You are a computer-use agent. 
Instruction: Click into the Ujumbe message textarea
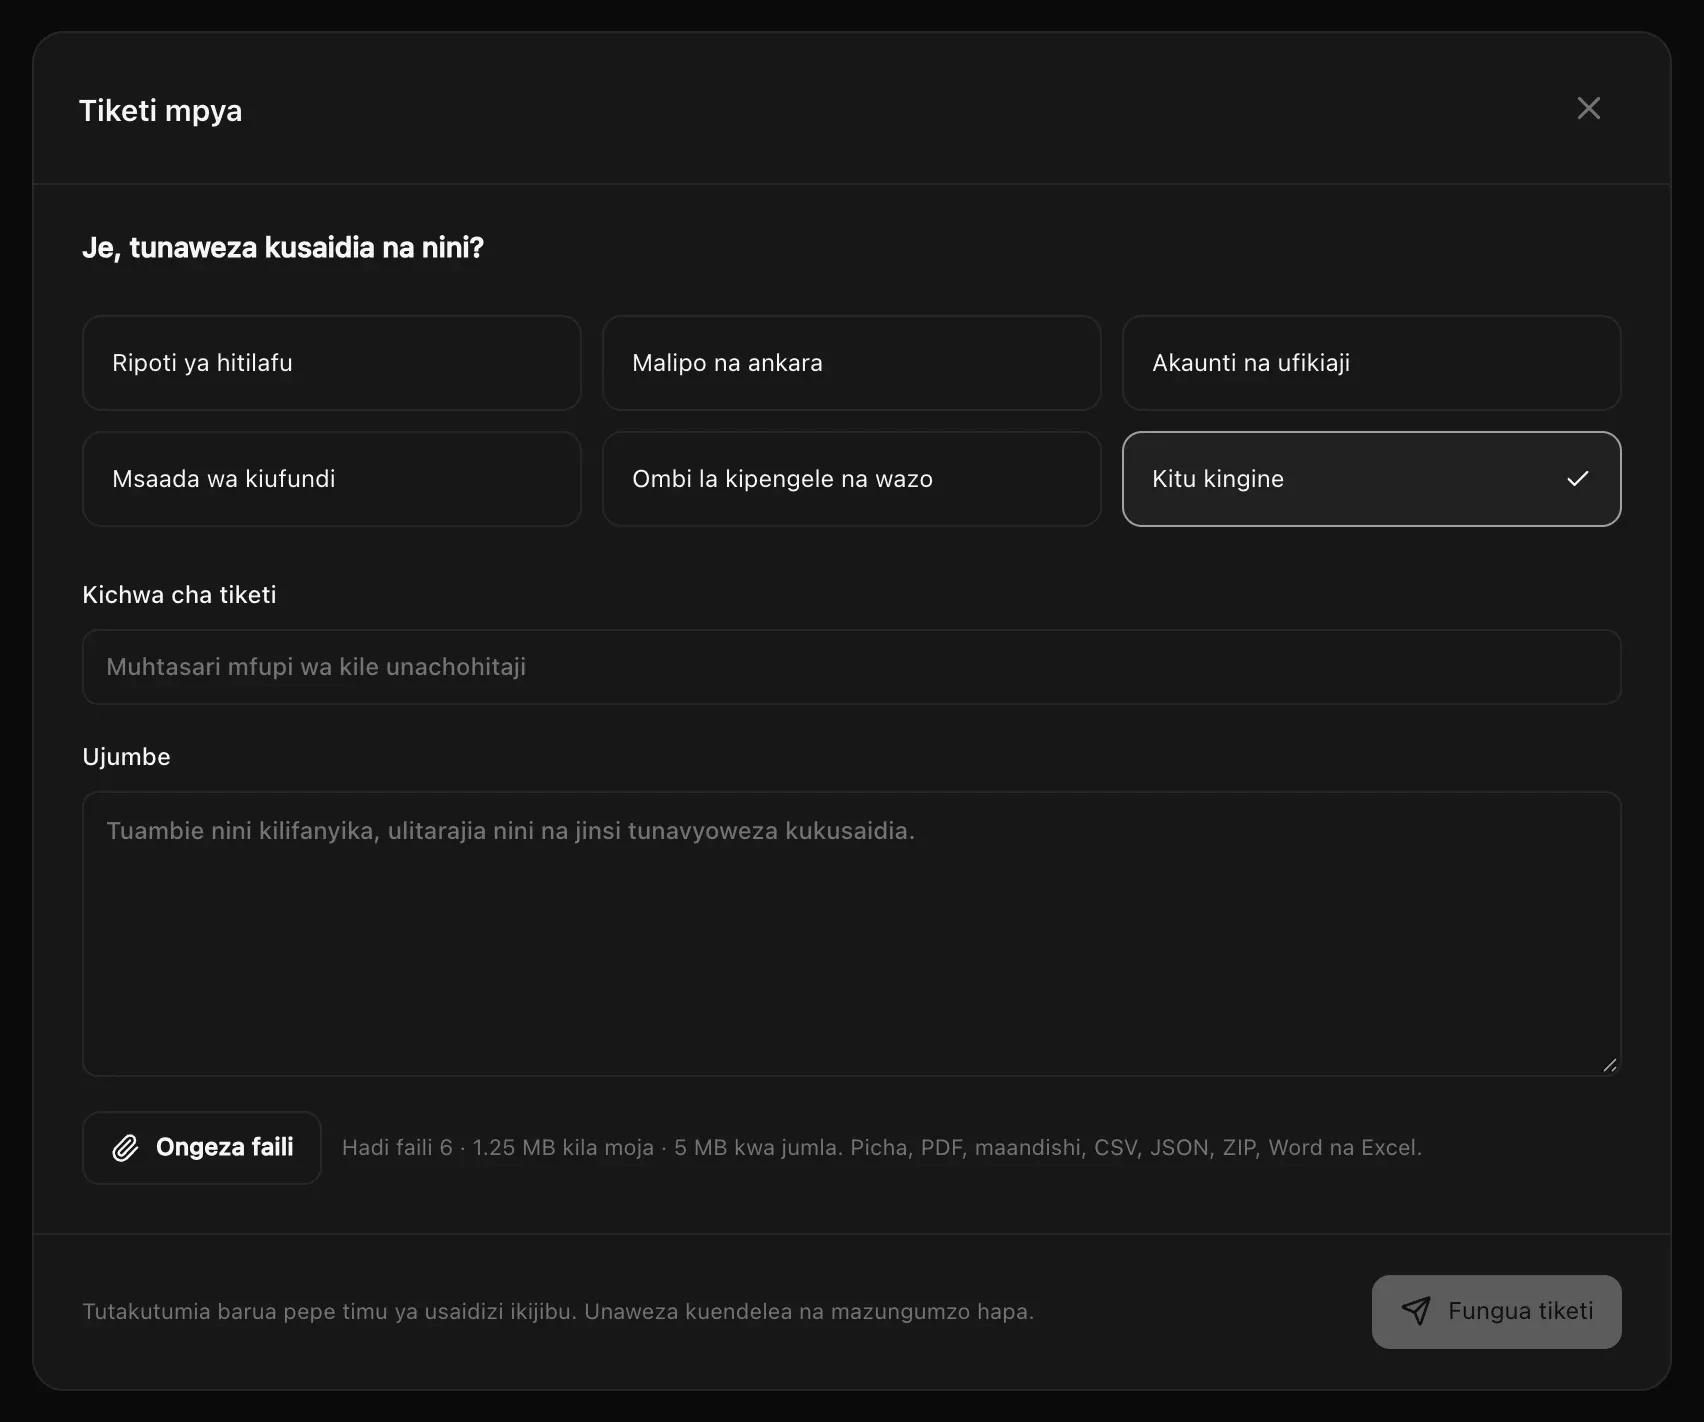pos(851,934)
